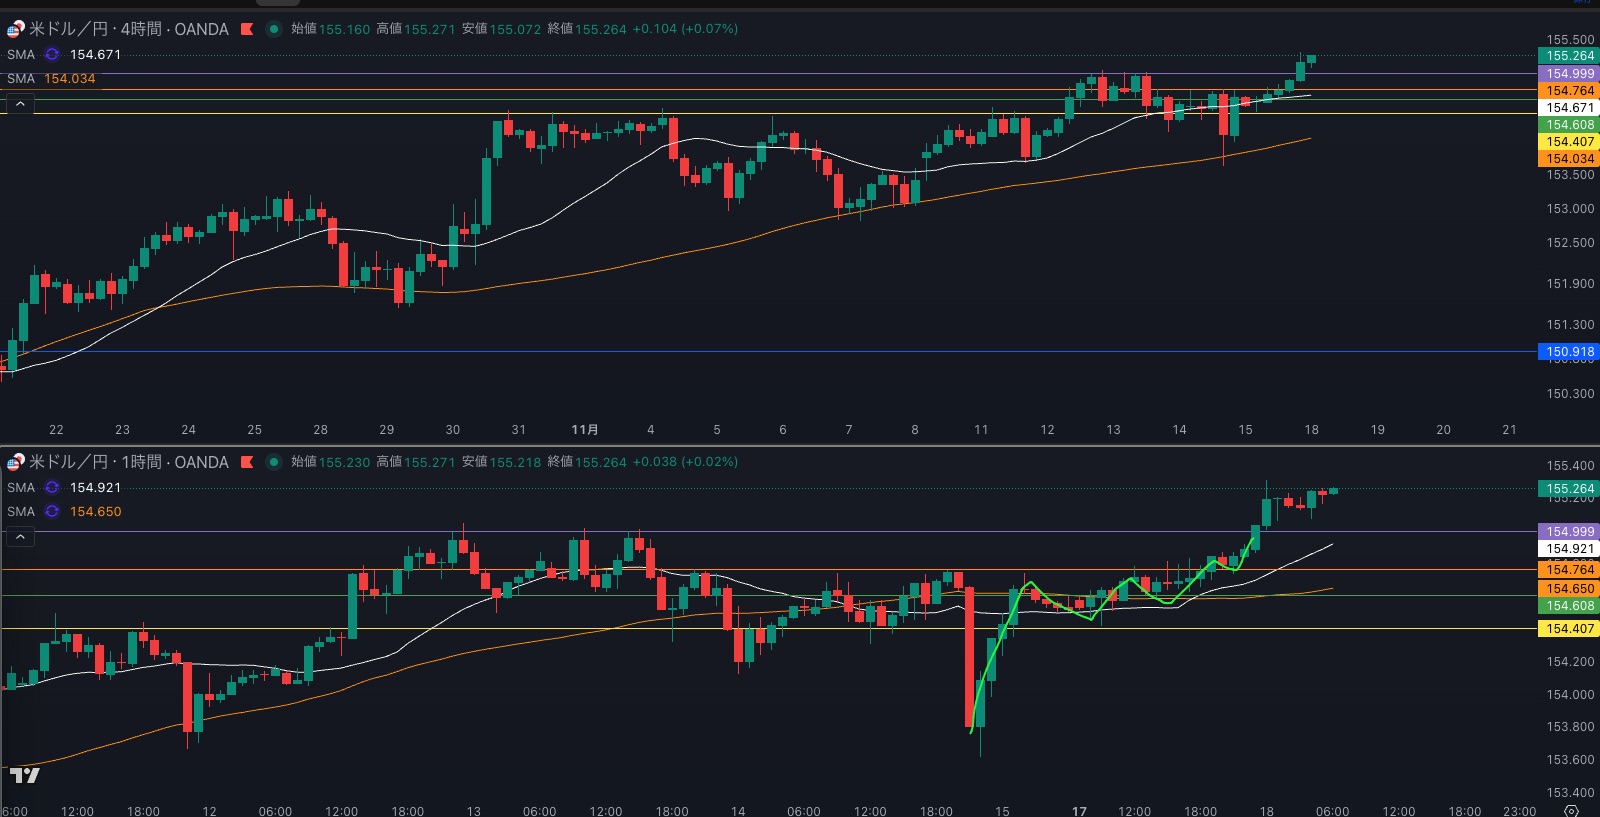Viewport: 1600px width, 817px height.
Task: Toggle green market status dot on 4-hour chart
Action: (273, 29)
